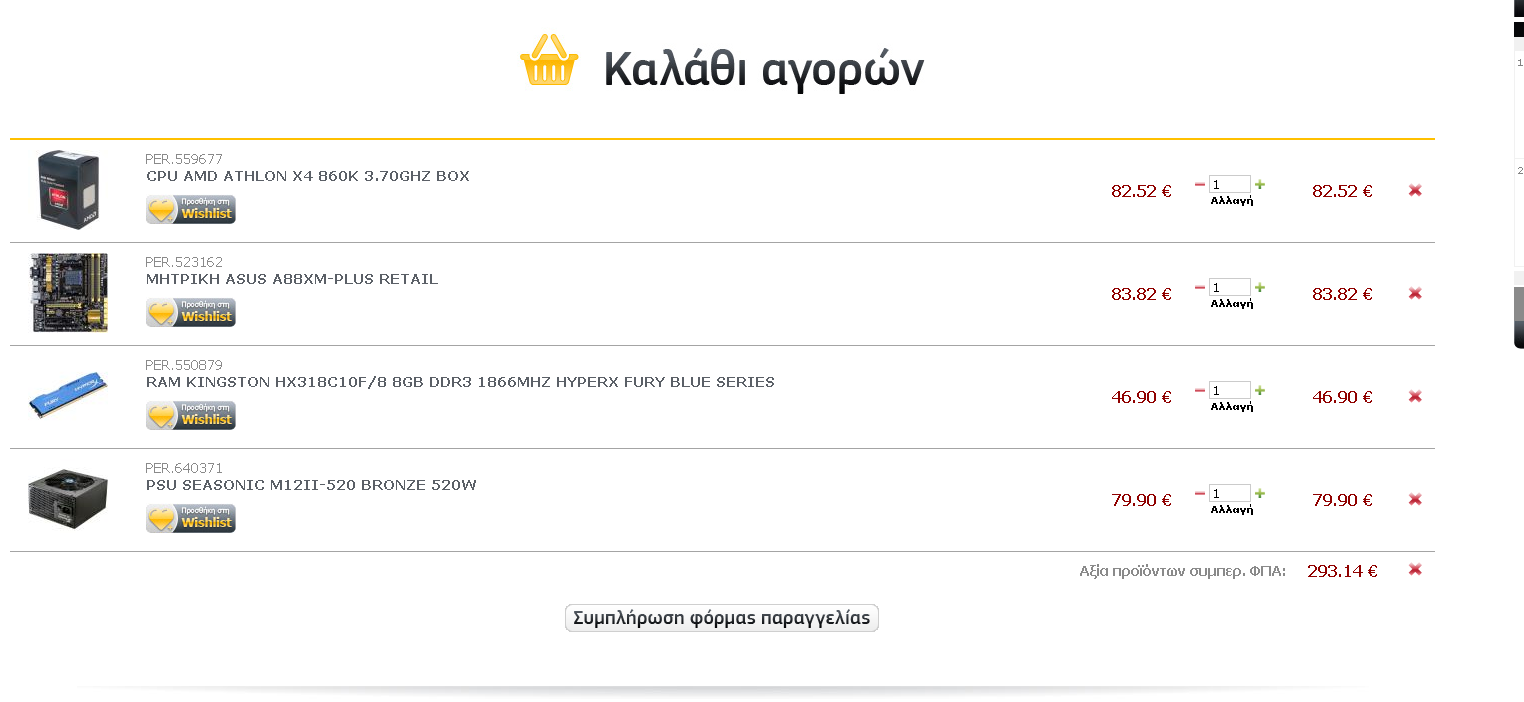Decrease Seasonic PSU quantity with minus icon
Image resolution: width=1524 pixels, height=702 pixels.
1200,493
